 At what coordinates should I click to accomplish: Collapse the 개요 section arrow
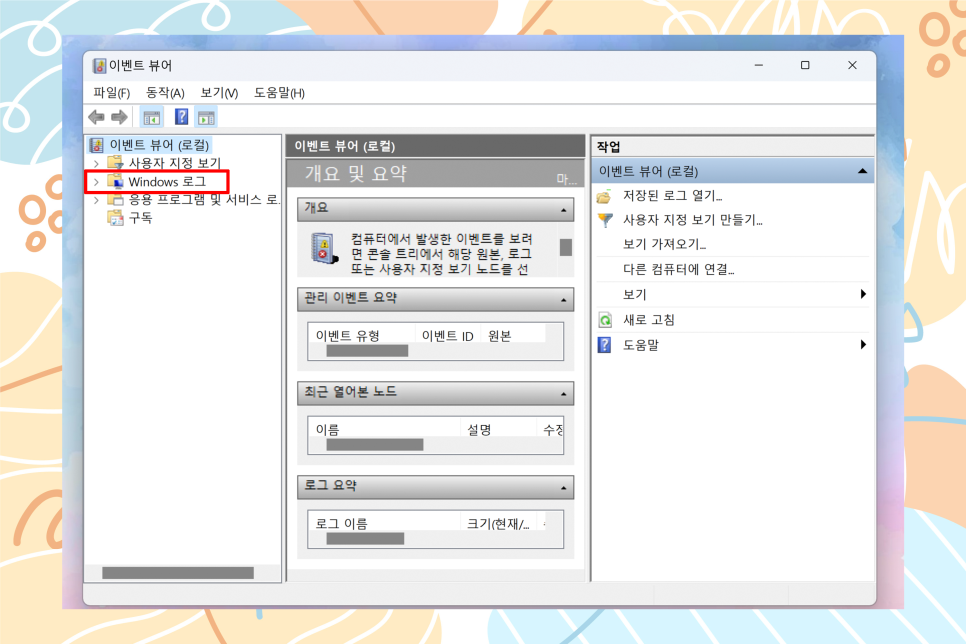click(564, 211)
